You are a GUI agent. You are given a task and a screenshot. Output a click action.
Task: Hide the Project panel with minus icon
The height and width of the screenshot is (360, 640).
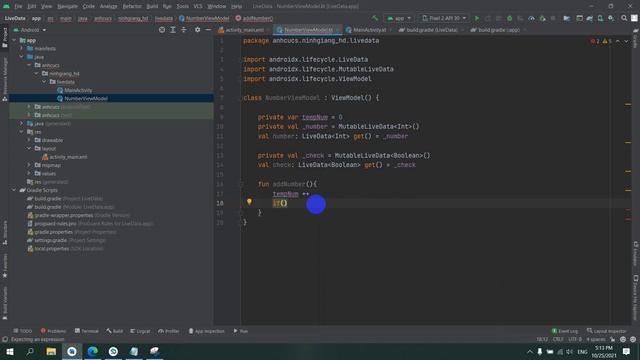tap(208, 30)
